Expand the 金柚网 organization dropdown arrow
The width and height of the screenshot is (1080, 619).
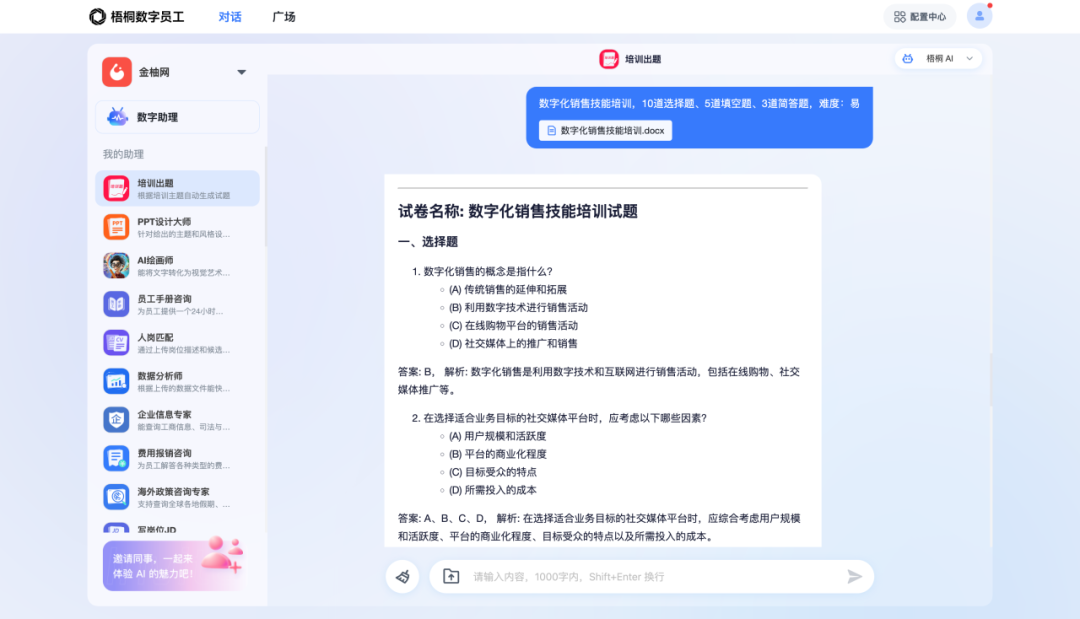coord(241,72)
